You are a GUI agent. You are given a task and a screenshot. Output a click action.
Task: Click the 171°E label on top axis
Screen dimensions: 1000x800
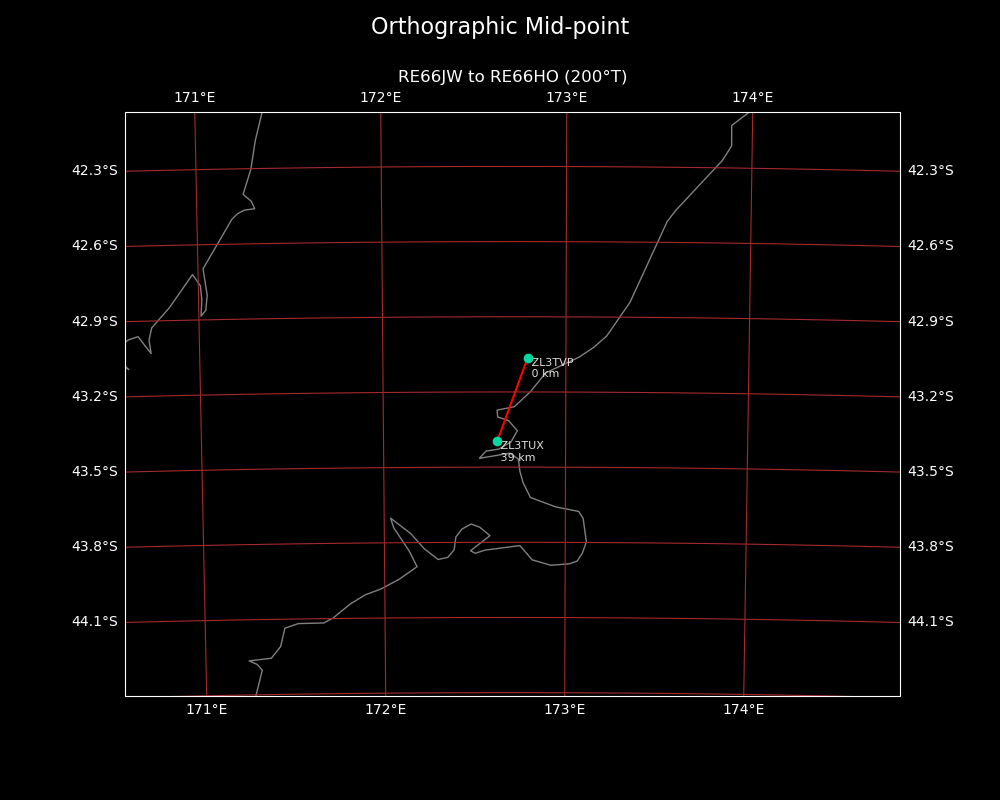pyautogui.click(x=194, y=98)
